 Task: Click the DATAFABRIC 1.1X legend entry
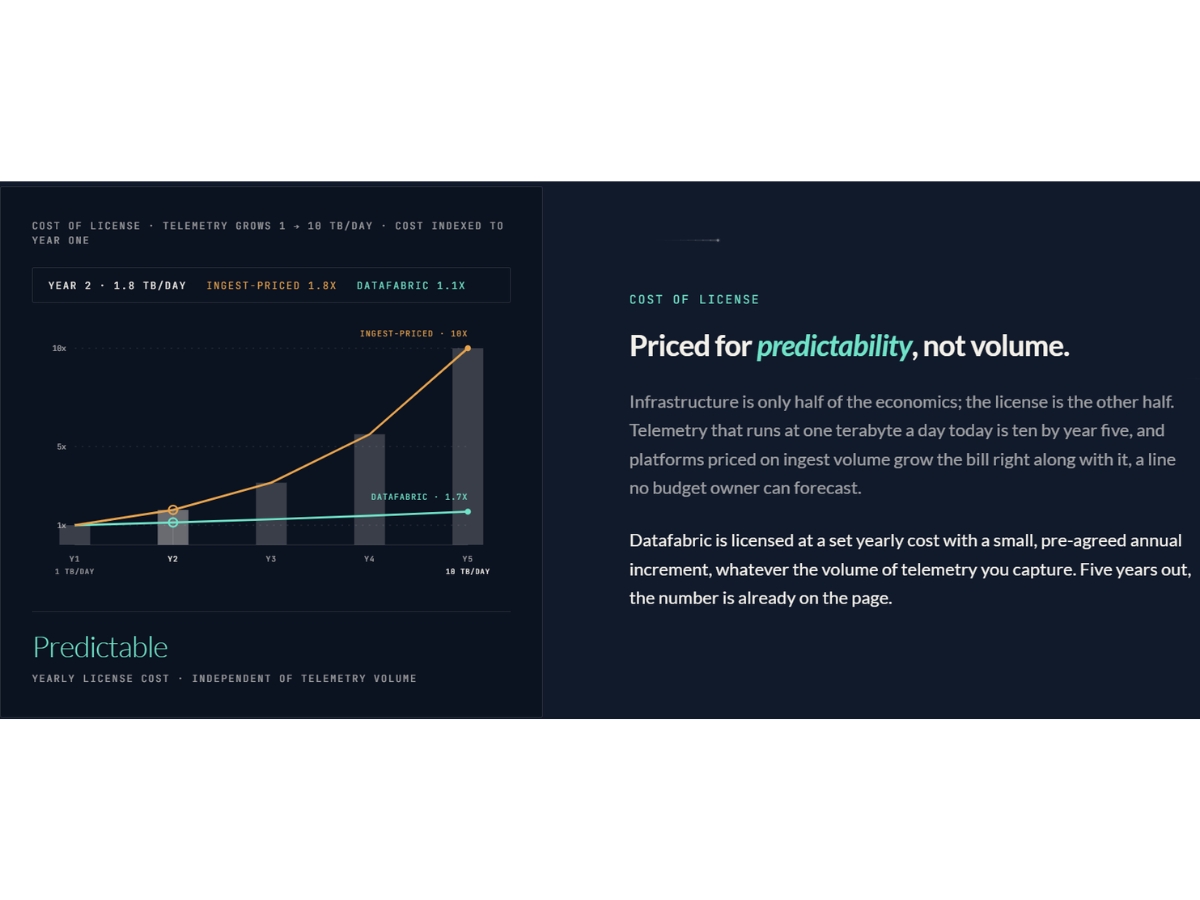(411, 285)
